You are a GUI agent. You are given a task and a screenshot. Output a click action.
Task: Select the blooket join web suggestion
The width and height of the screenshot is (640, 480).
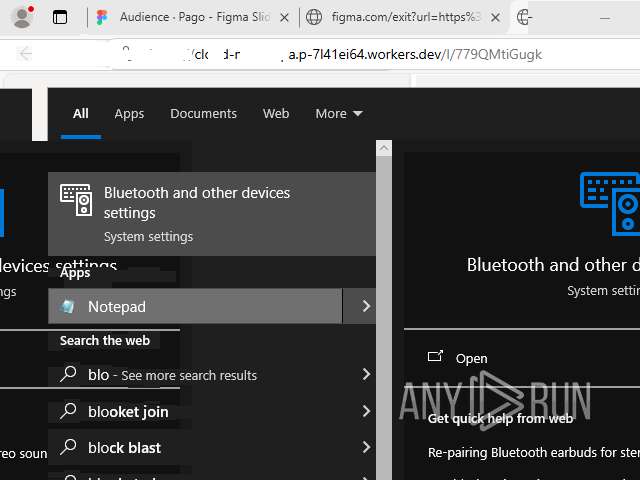(128, 412)
